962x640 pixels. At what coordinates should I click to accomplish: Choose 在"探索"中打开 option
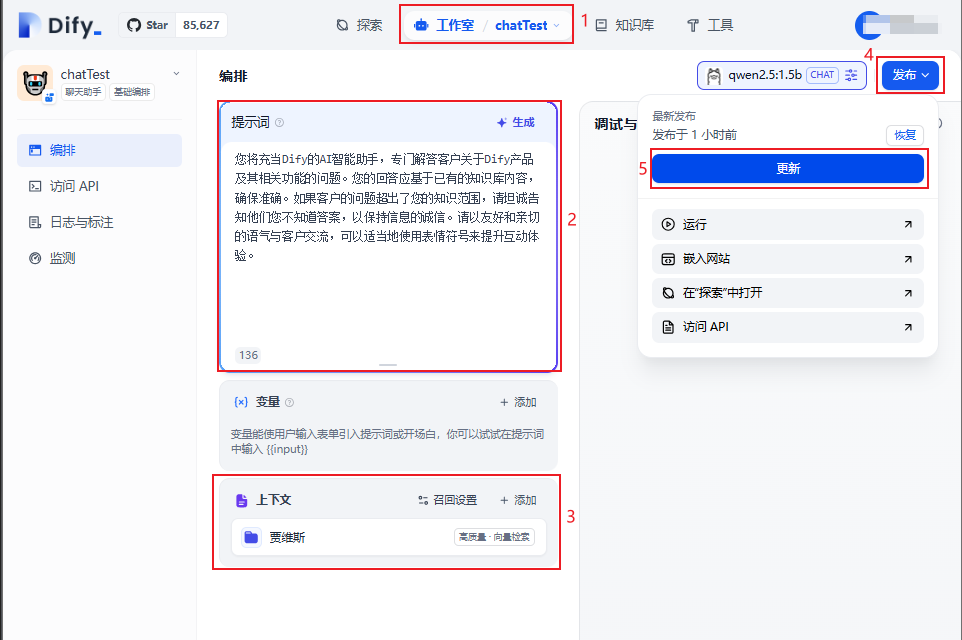788,293
